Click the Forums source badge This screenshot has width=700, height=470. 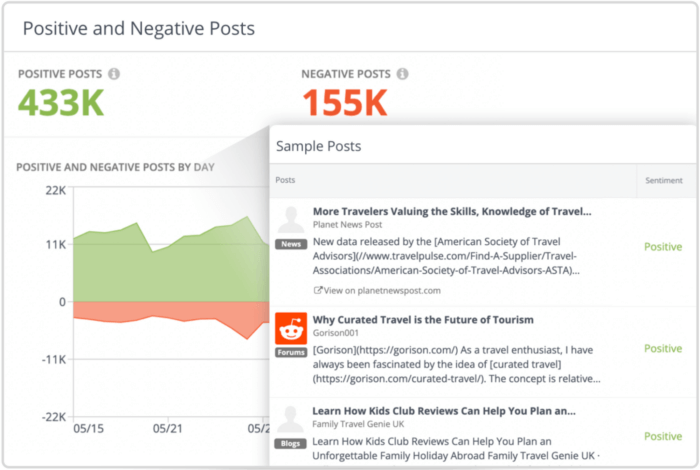pos(290,353)
